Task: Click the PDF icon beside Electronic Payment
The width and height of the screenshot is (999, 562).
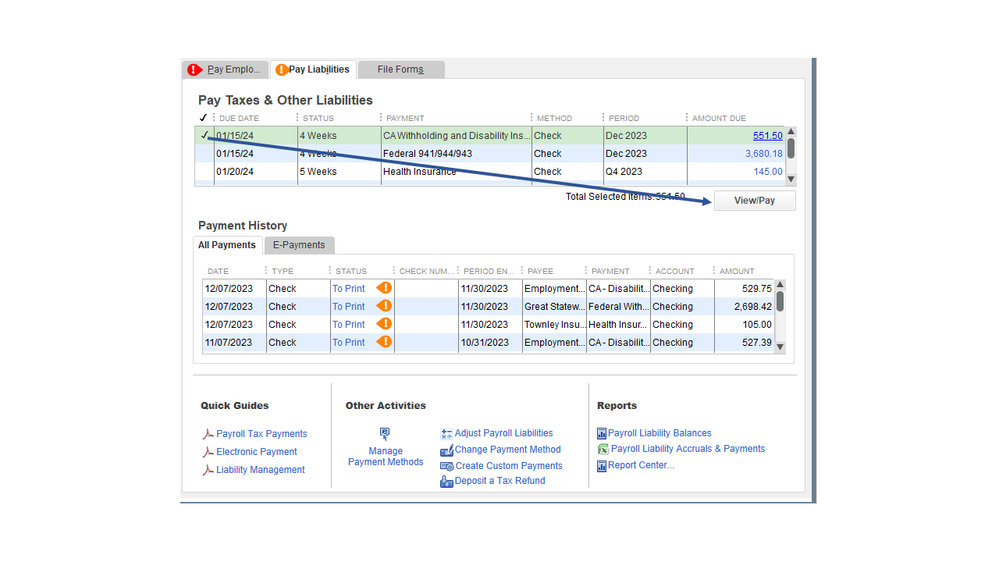Action: click(x=208, y=452)
